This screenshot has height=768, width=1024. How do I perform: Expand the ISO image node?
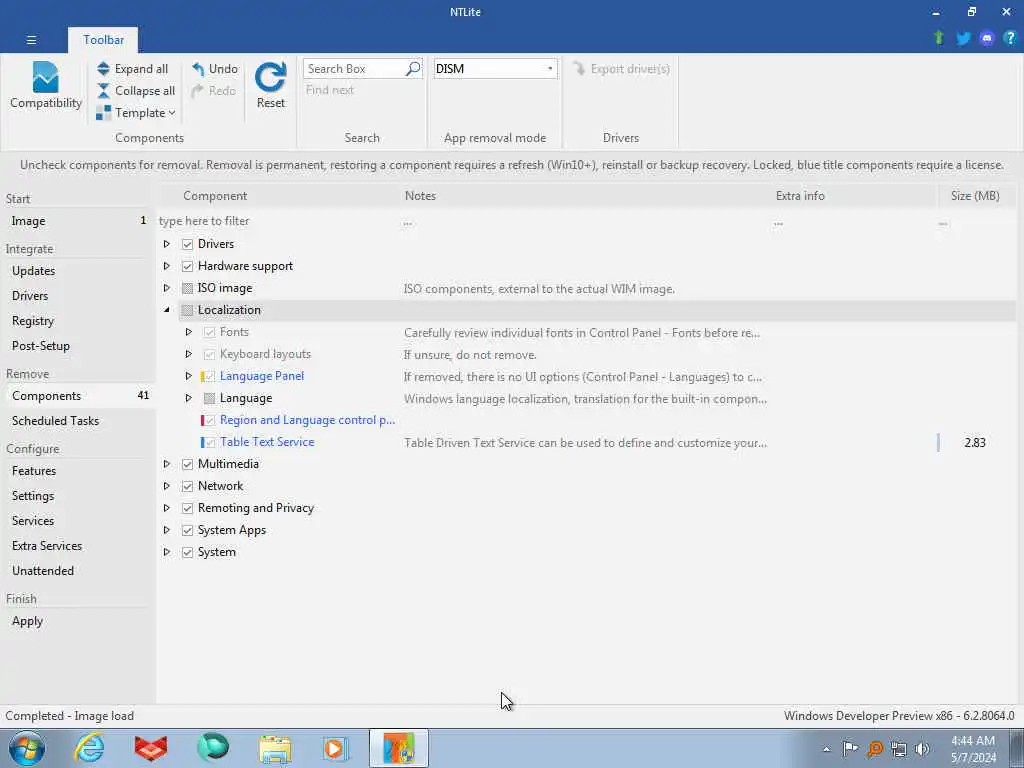tap(167, 288)
